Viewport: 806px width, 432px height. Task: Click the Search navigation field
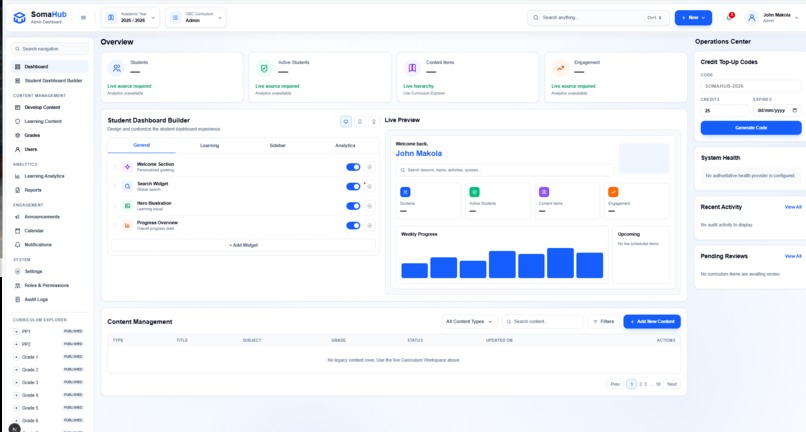point(49,49)
